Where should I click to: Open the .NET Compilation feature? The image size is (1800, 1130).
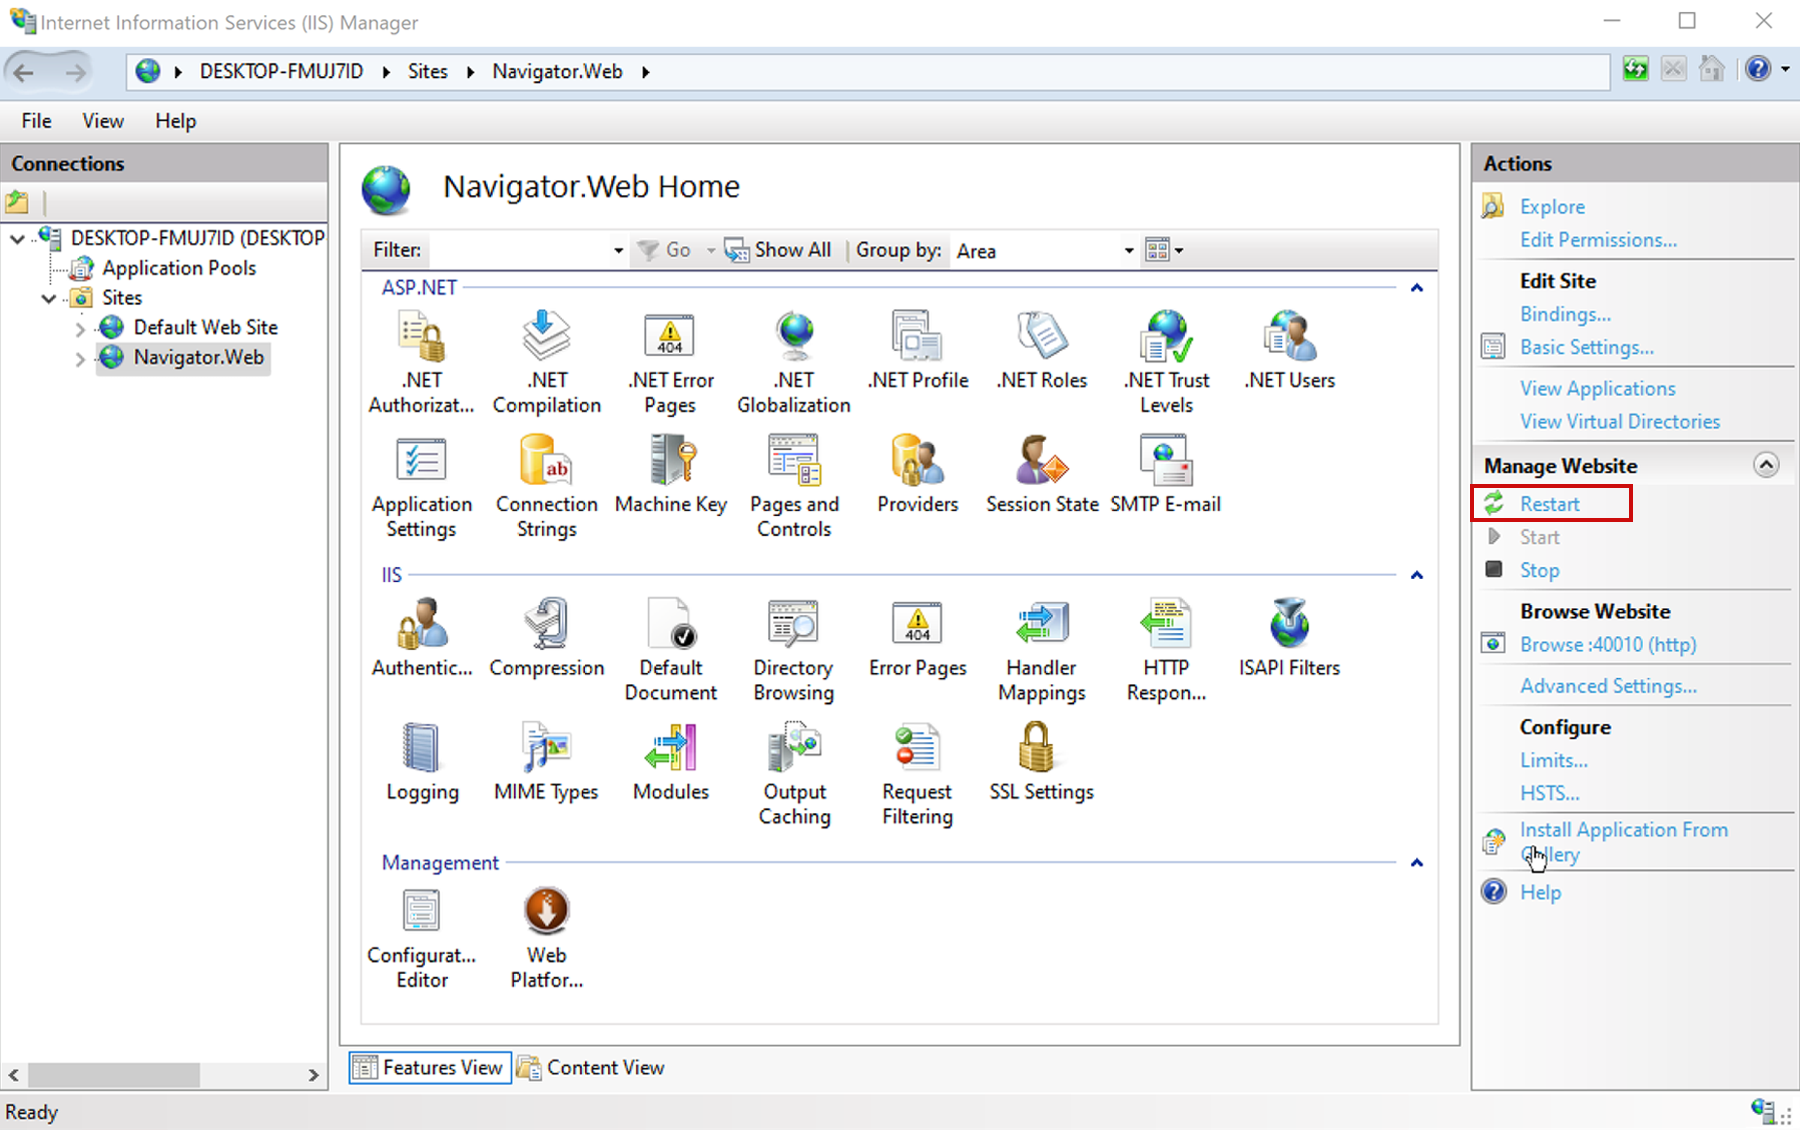547,362
